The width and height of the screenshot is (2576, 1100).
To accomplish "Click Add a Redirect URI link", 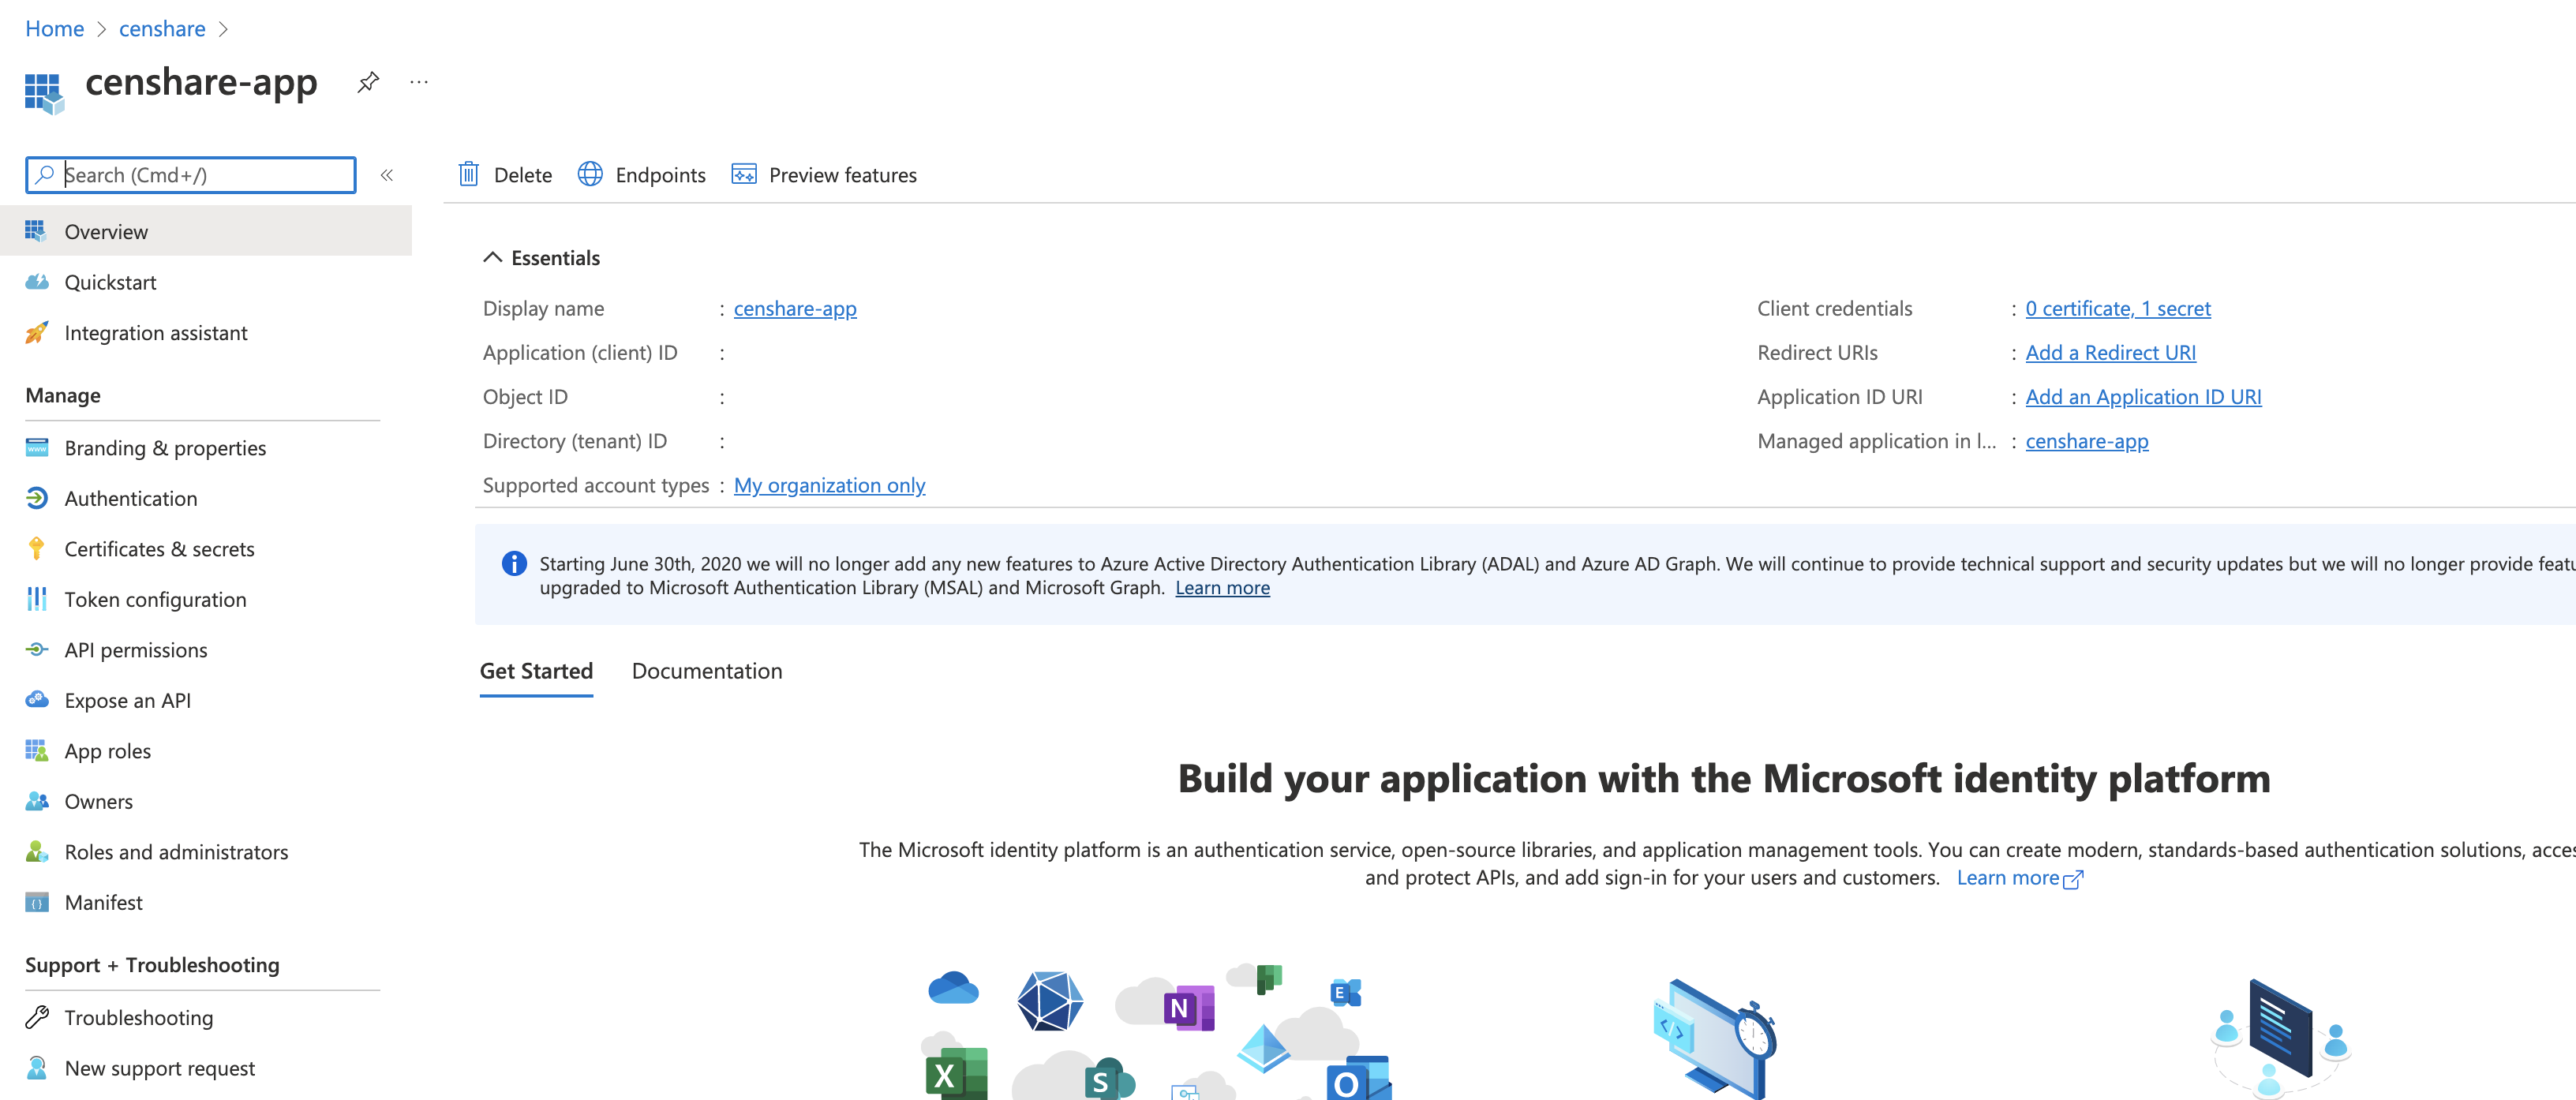I will (x=2110, y=353).
